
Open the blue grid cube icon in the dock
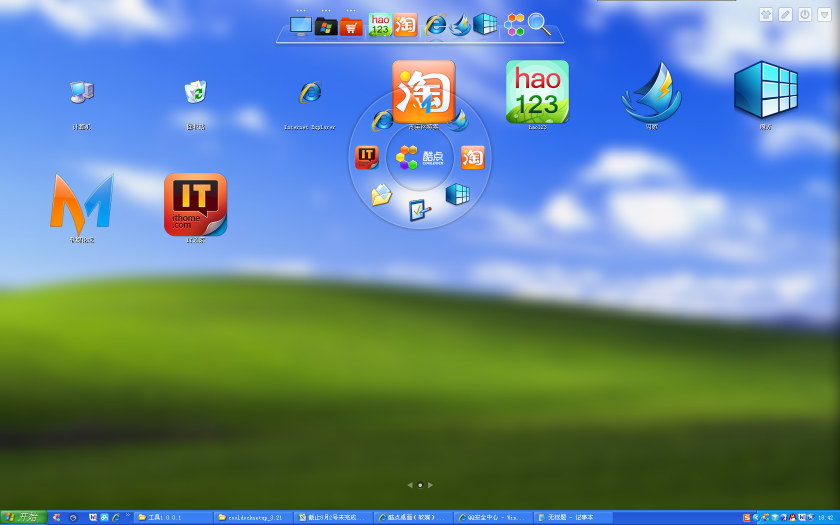pos(485,24)
